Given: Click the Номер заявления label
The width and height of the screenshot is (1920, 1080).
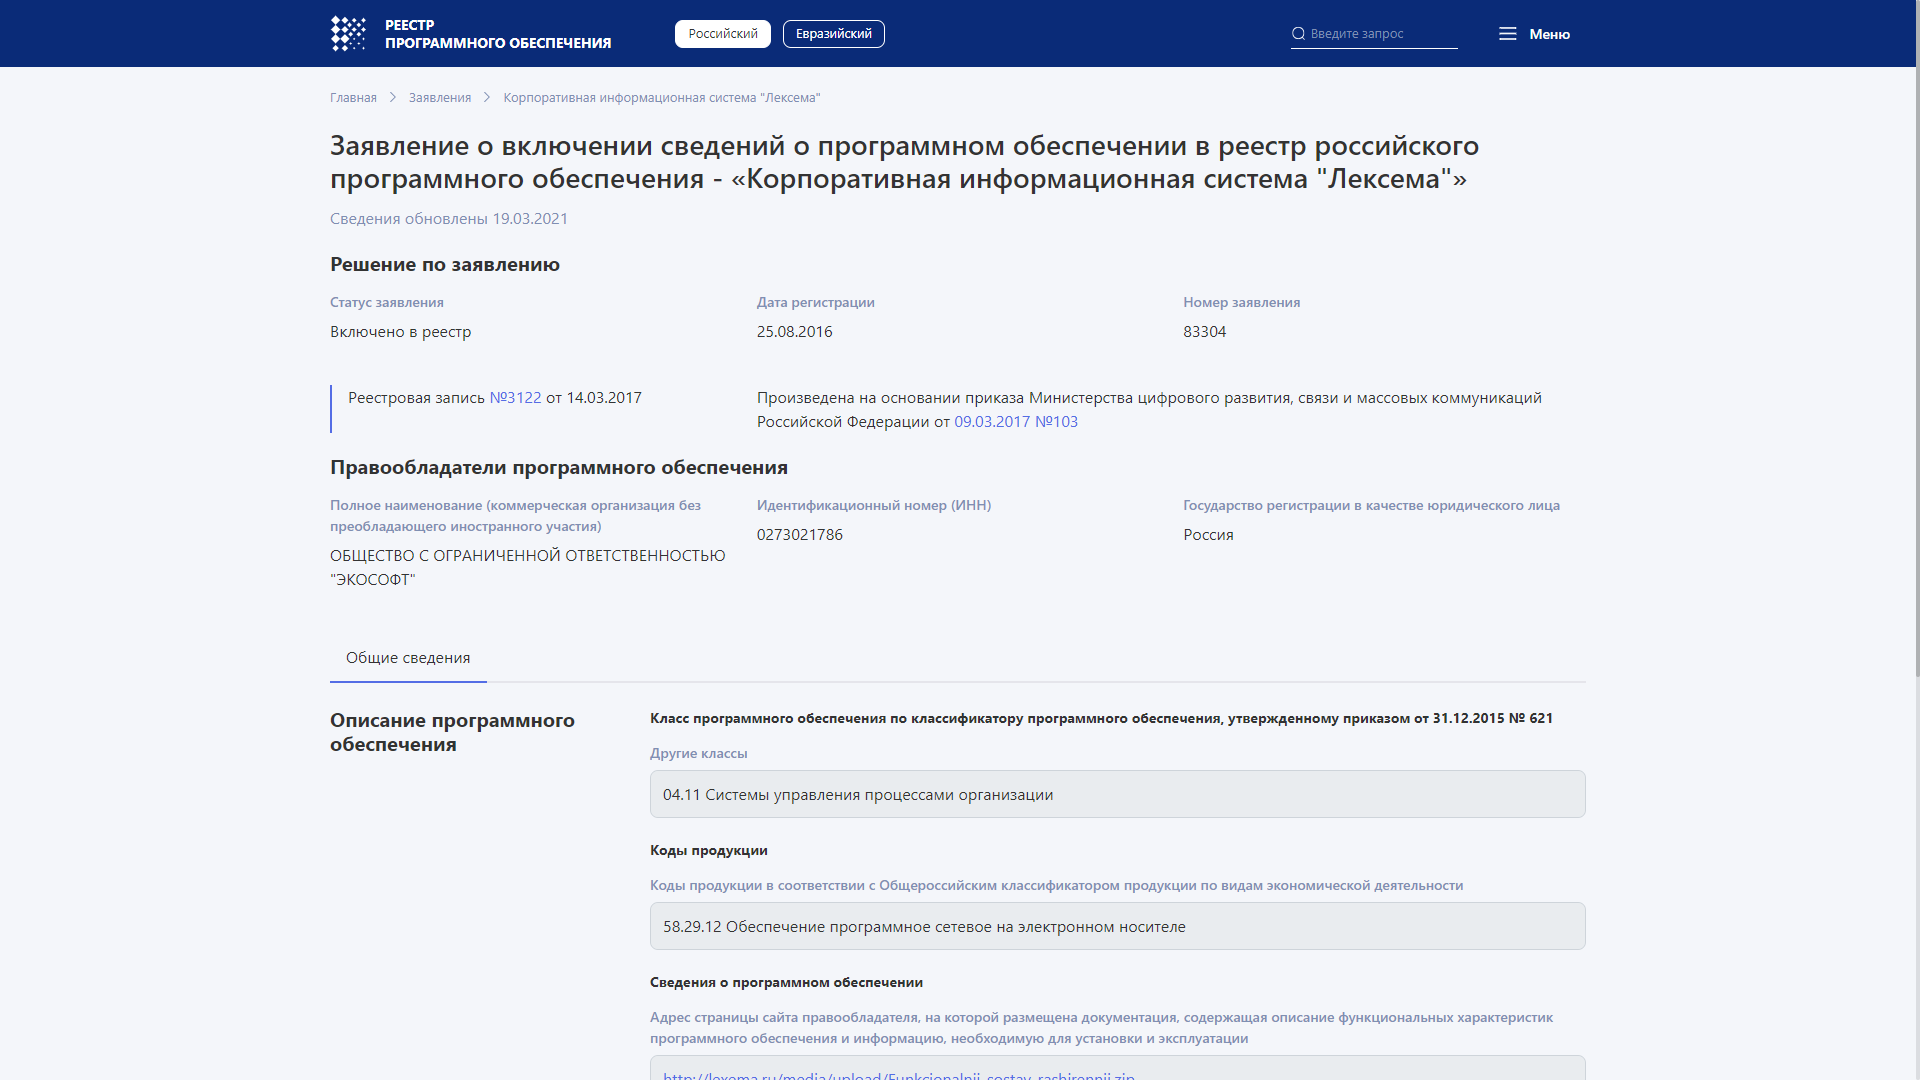Looking at the screenshot, I should click(1242, 303).
